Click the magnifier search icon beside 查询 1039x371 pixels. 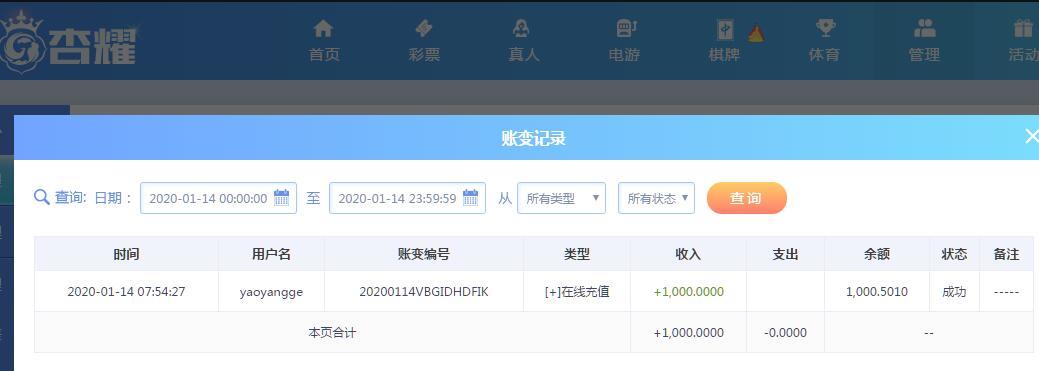tap(42, 197)
